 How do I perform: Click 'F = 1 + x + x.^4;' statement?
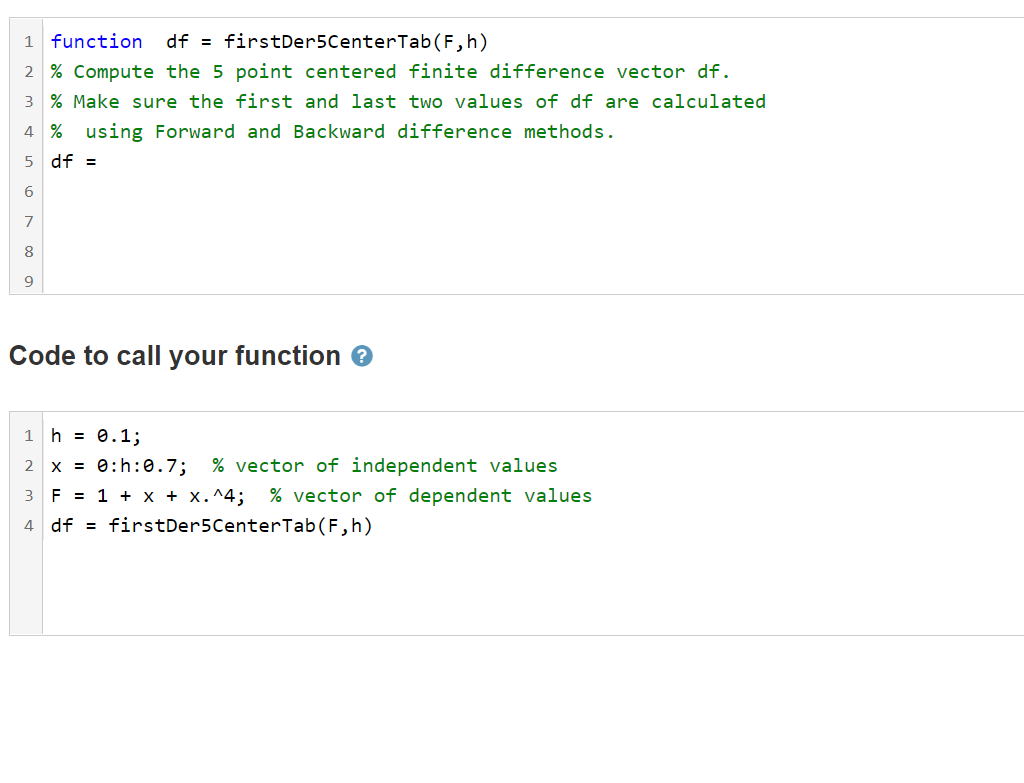pyautogui.click(x=148, y=496)
